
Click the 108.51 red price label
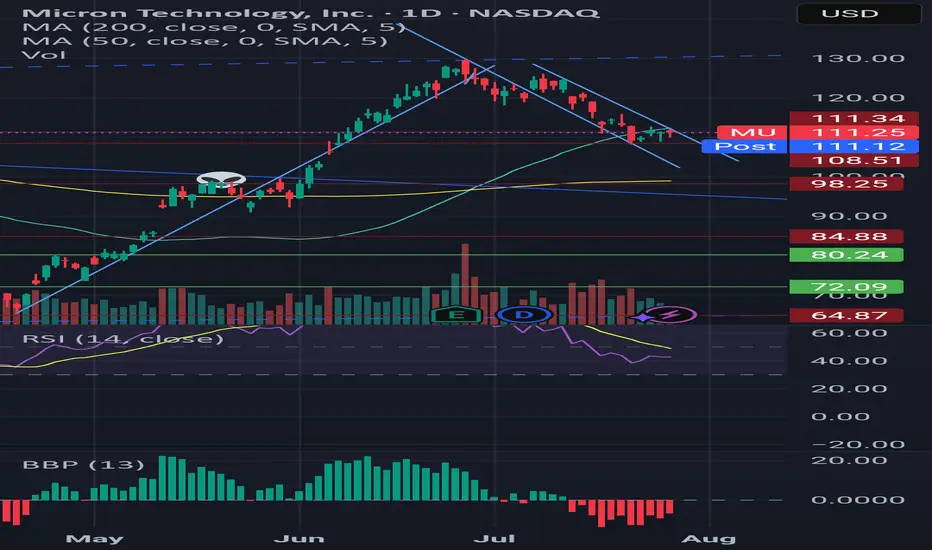tap(854, 160)
